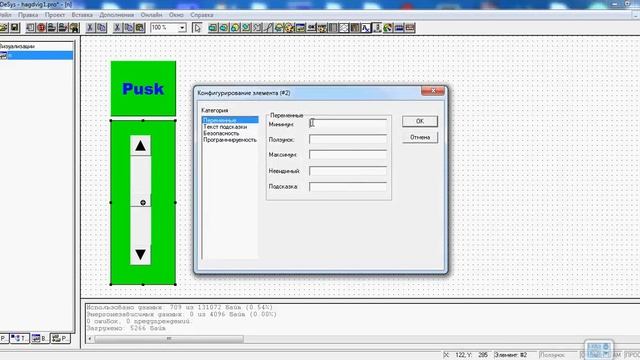Click the Отмена button
This screenshot has height=360, width=640.
pyautogui.click(x=420, y=137)
